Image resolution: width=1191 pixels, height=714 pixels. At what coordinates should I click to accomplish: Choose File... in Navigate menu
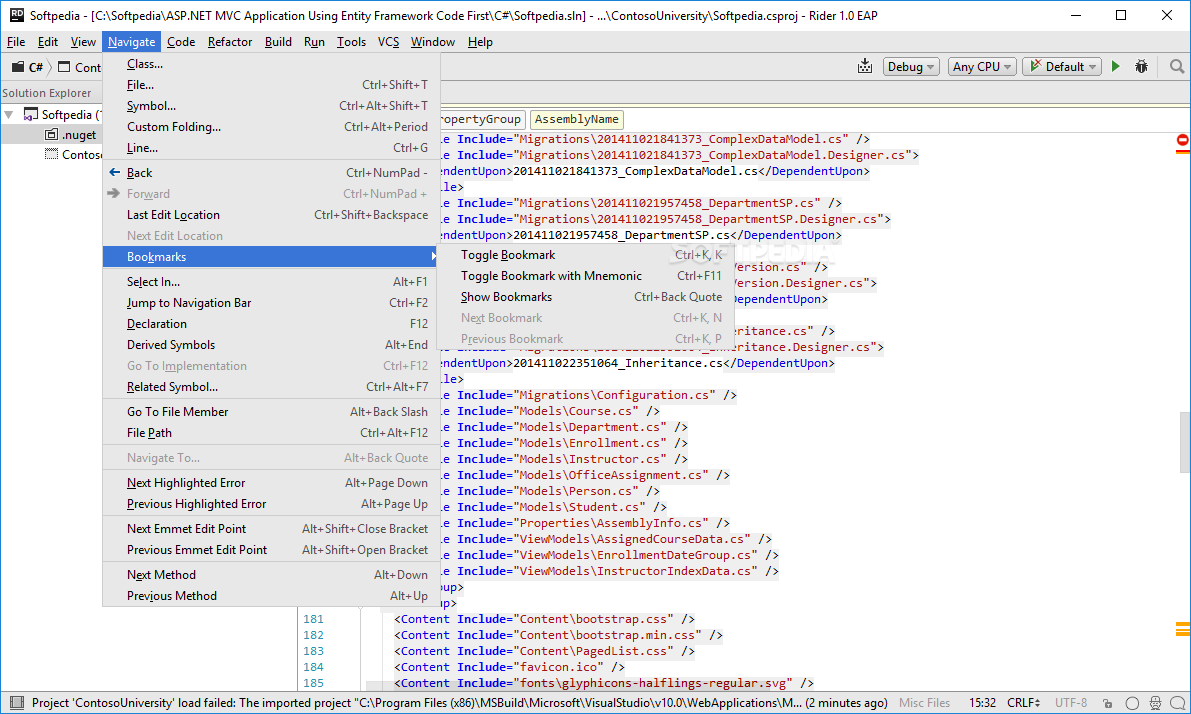(271, 85)
